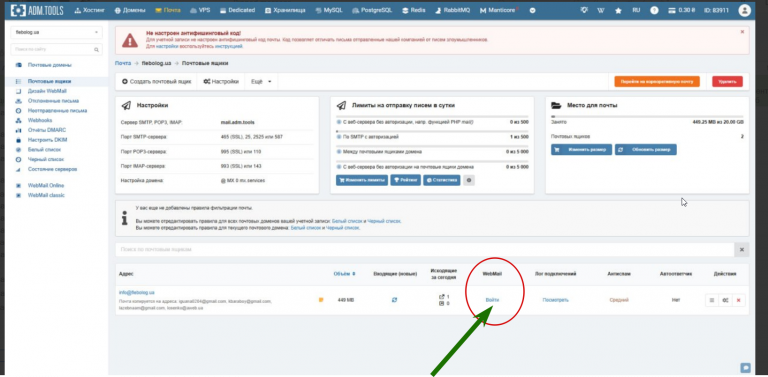Open the info@flebolog.ua mailbox link
This screenshot has width=768, height=377.
click(x=136, y=292)
